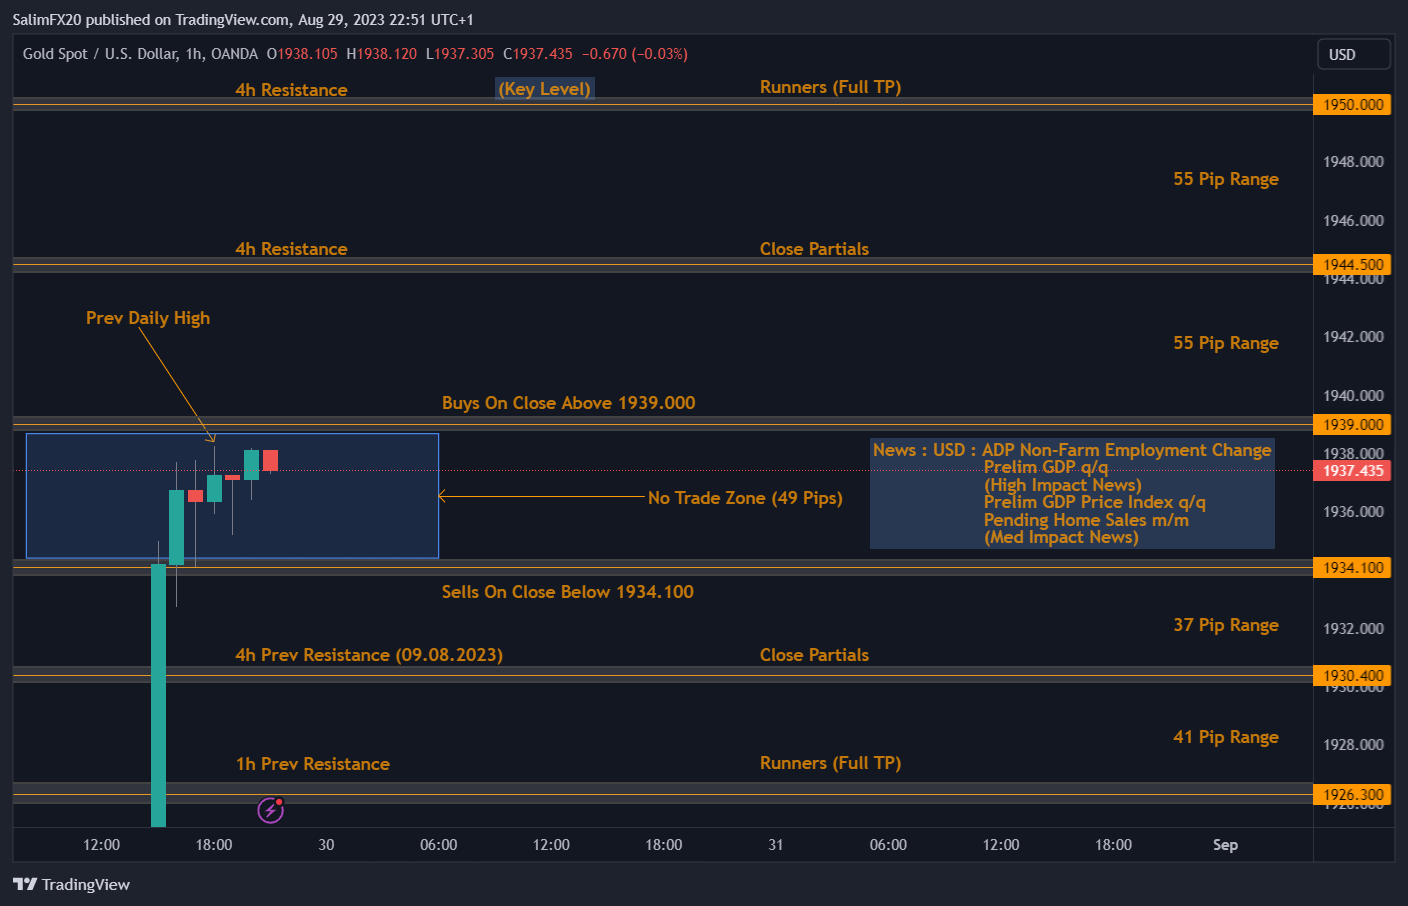Open the USD currency selector
The height and width of the screenshot is (906, 1408).
point(1353,54)
